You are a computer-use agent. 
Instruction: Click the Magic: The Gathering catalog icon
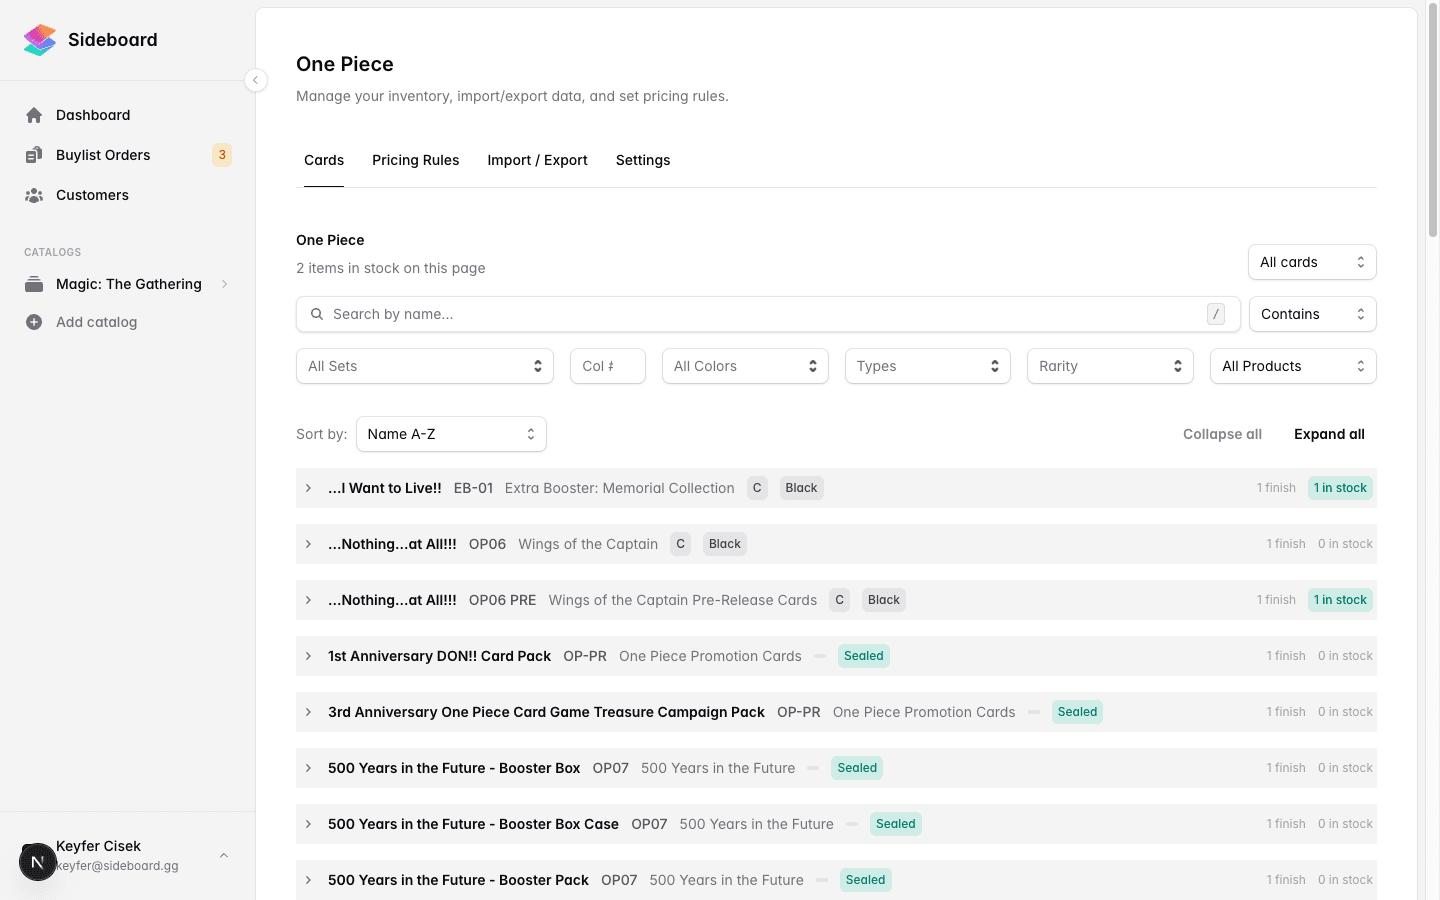[34, 284]
